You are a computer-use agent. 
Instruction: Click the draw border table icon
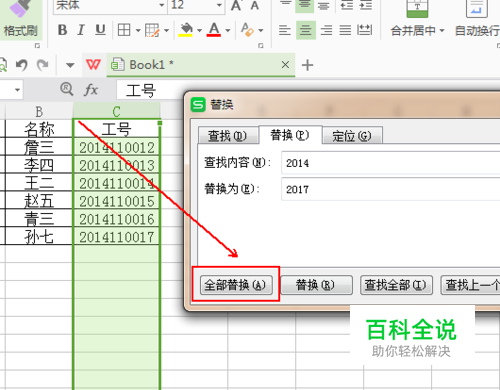[152, 30]
